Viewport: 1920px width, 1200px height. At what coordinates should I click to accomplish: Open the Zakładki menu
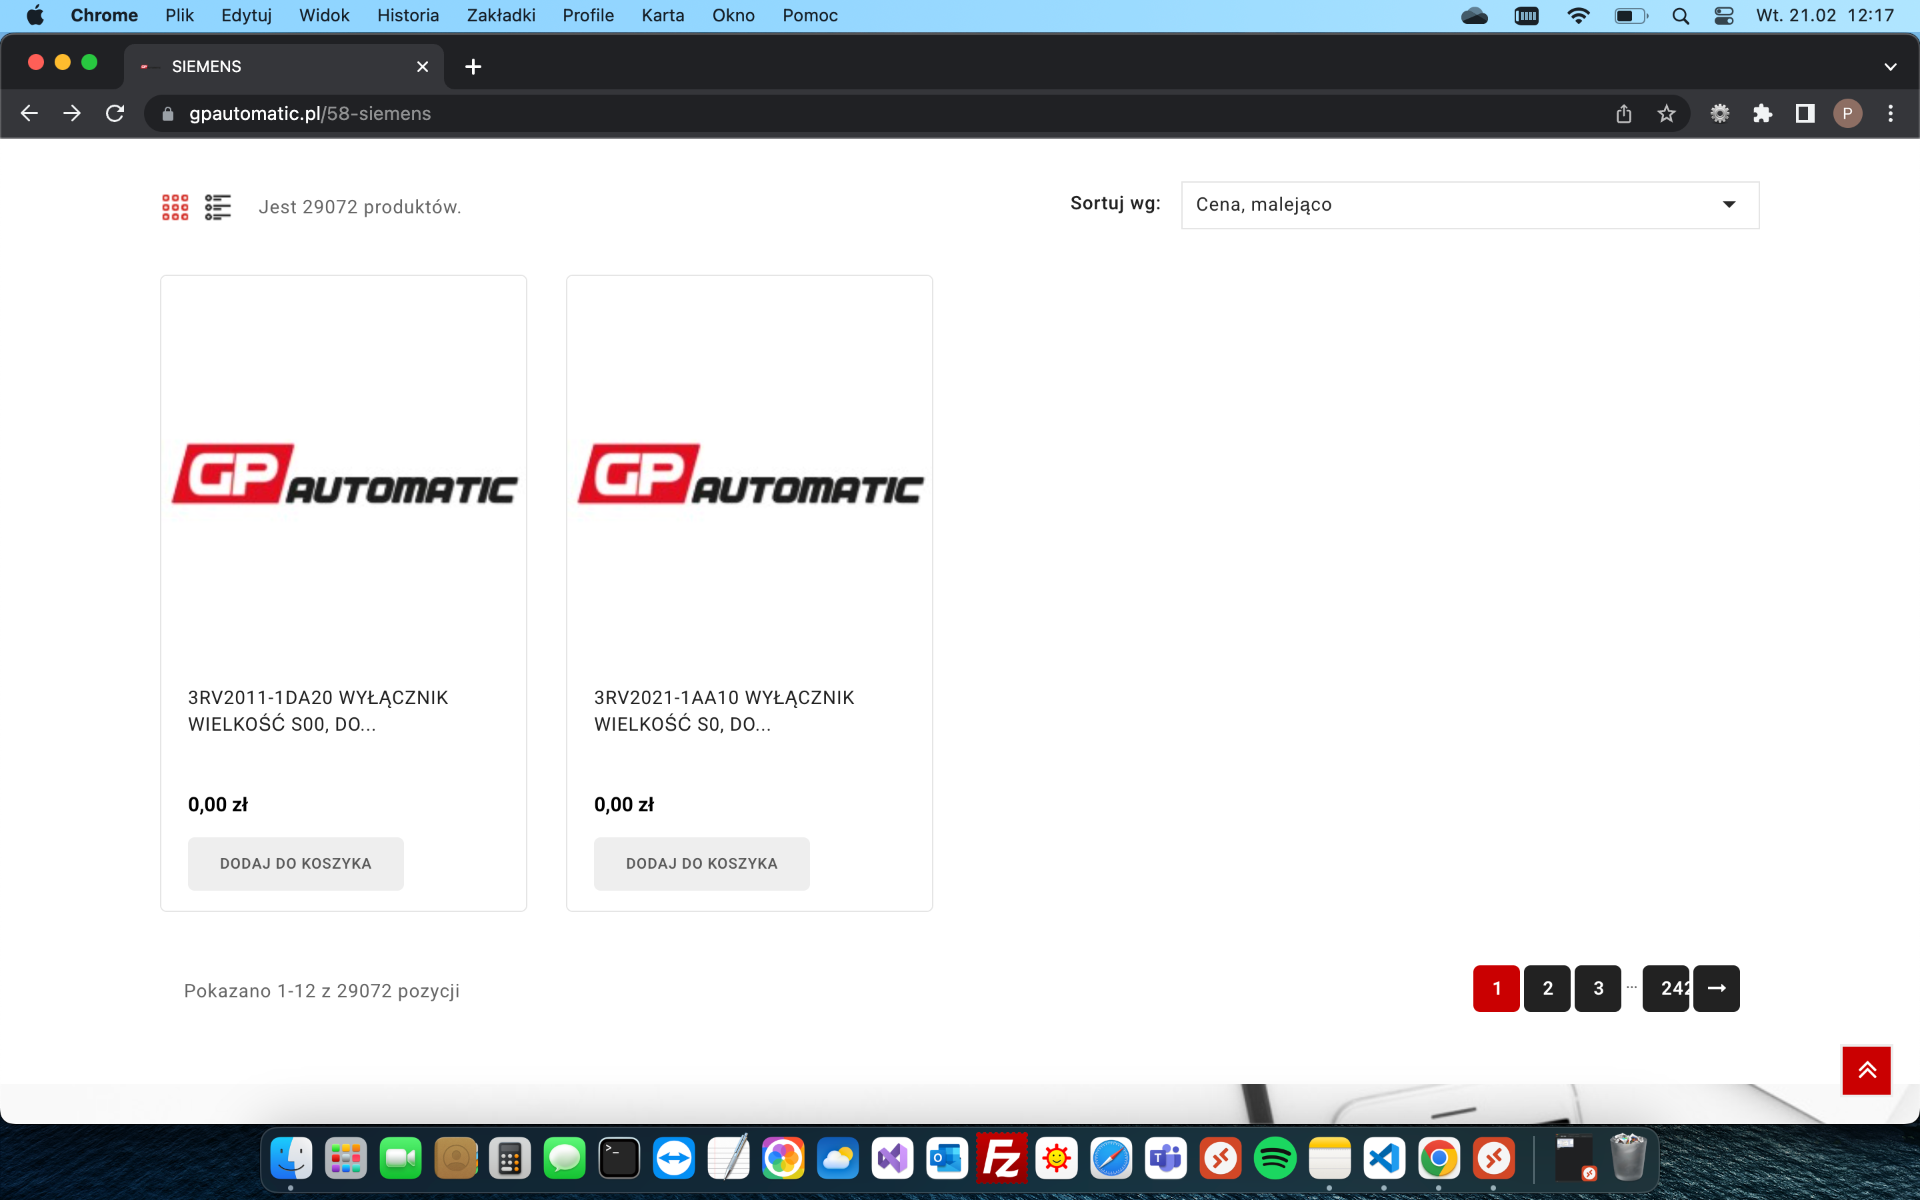[x=500, y=15]
